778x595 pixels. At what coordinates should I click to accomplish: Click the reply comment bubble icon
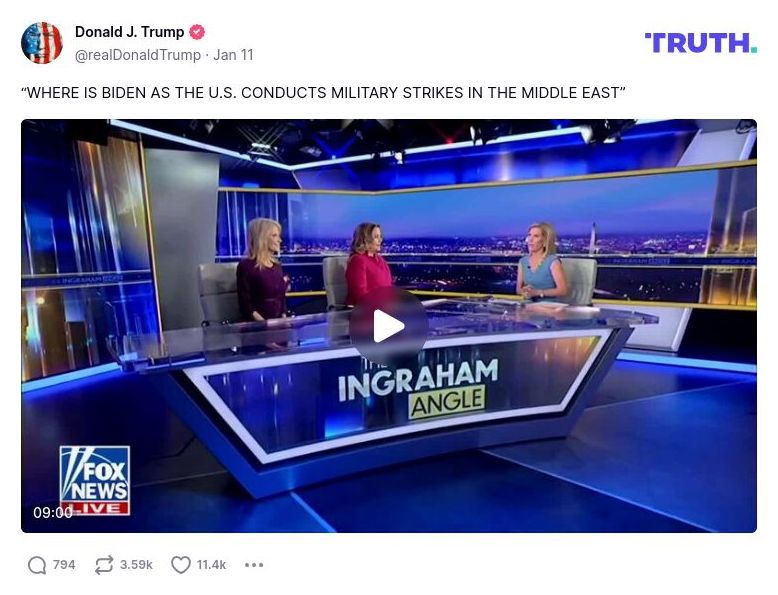(x=37, y=565)
